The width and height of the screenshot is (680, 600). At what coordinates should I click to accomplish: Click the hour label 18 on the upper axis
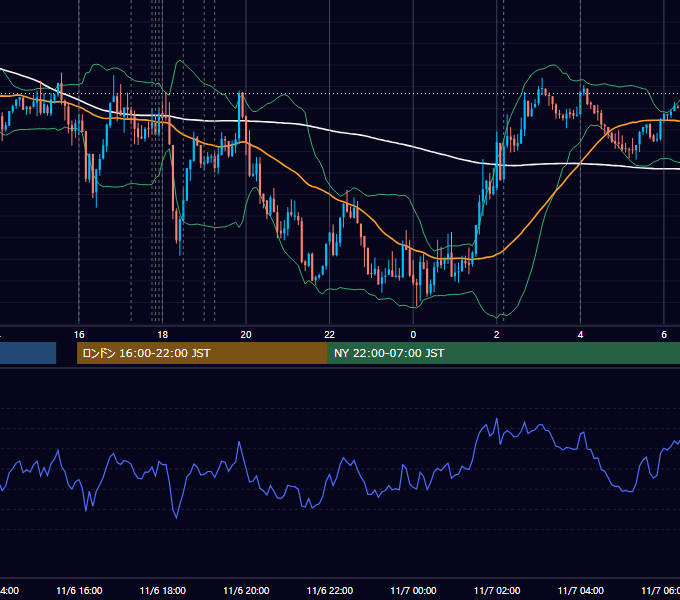(x=162, y=335)
